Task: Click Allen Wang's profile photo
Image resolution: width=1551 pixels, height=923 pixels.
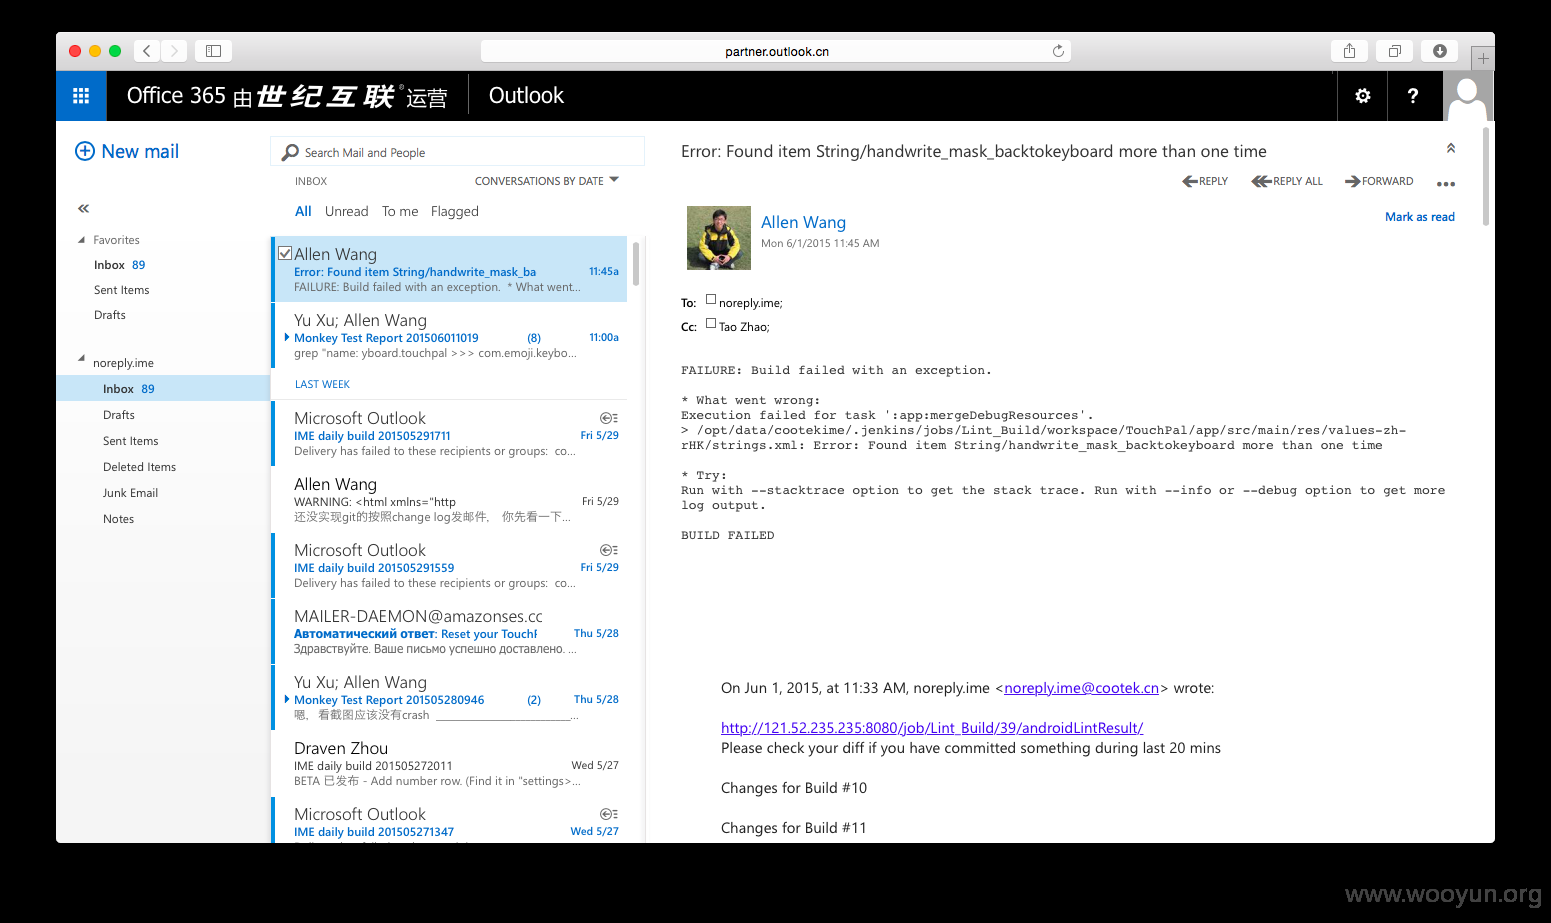Action: point(718,238)
